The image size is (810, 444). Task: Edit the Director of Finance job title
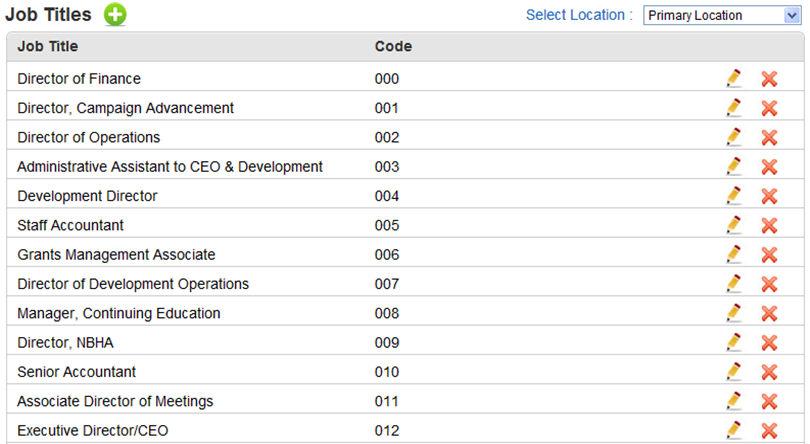coord(734,79)
